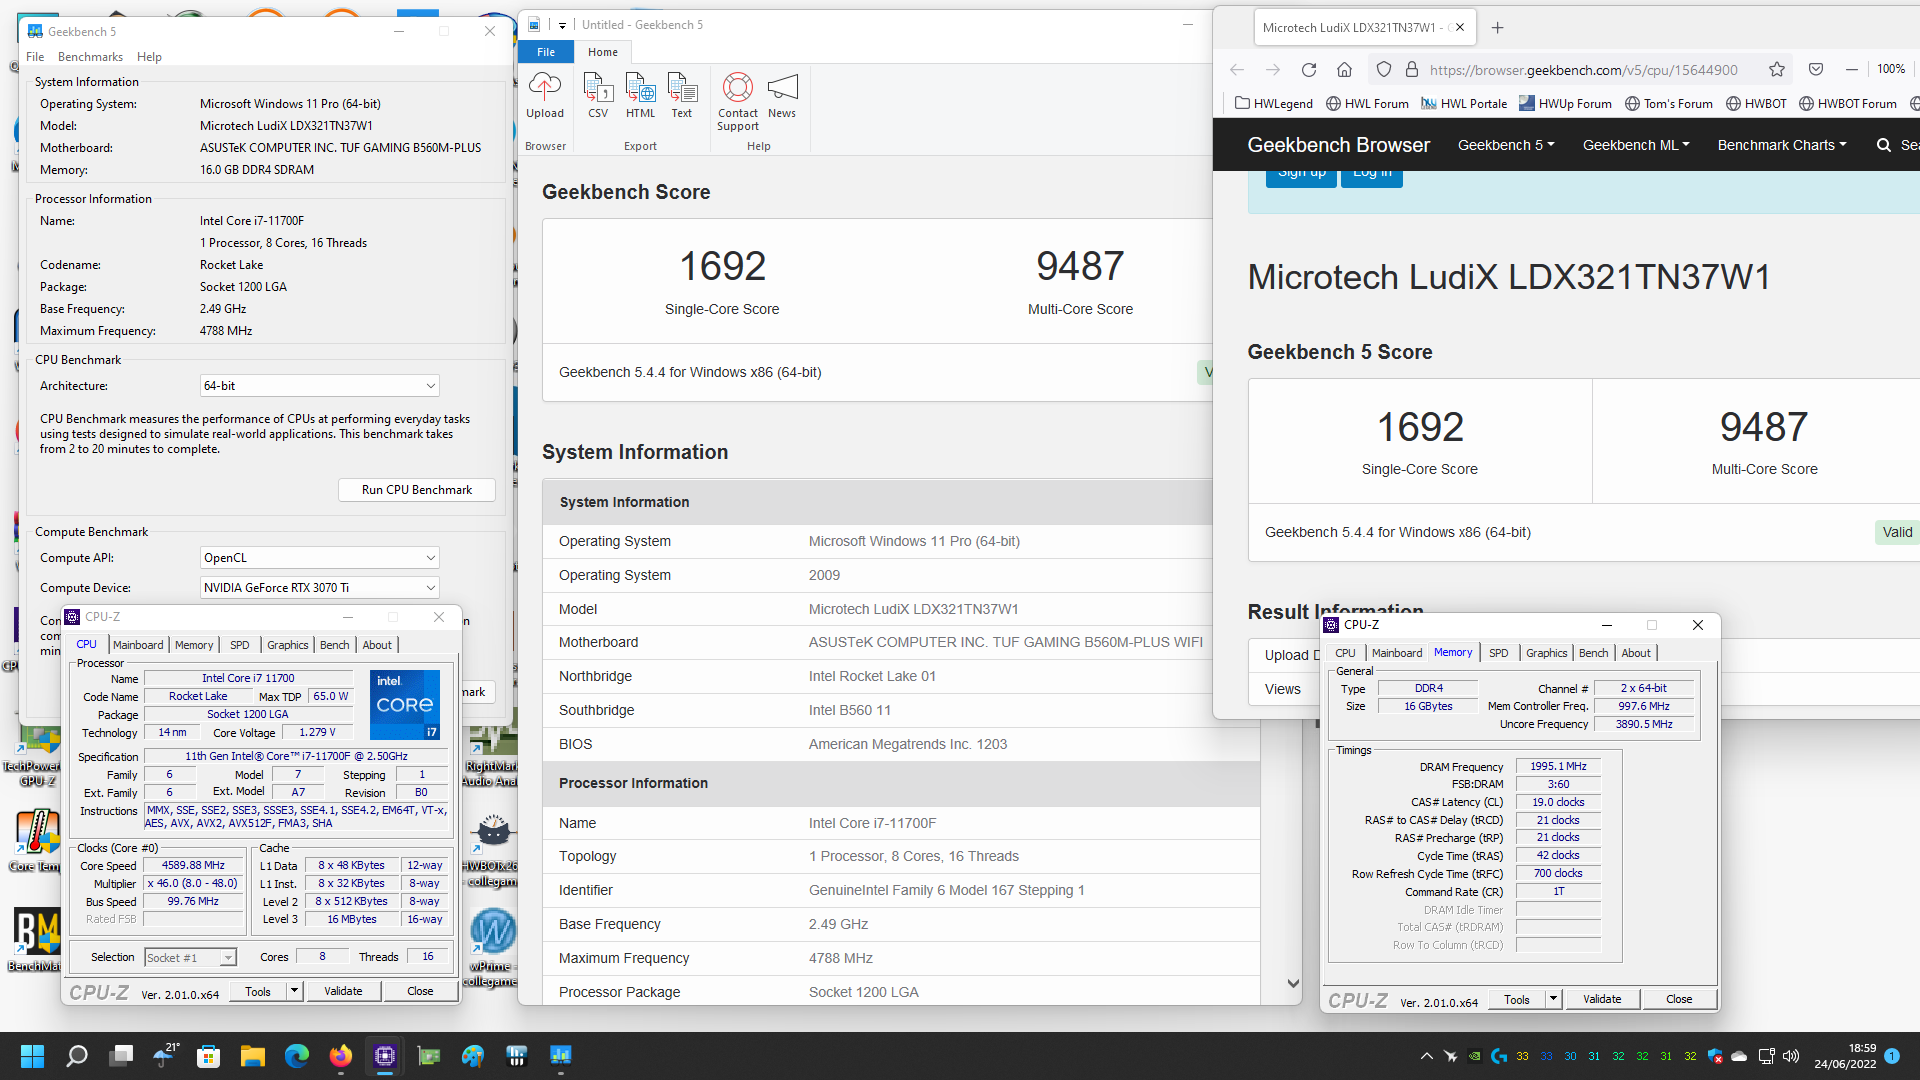1920x1080 pixels.
Task: Open Task View on the taskbar
Action: pos(121,1056)
